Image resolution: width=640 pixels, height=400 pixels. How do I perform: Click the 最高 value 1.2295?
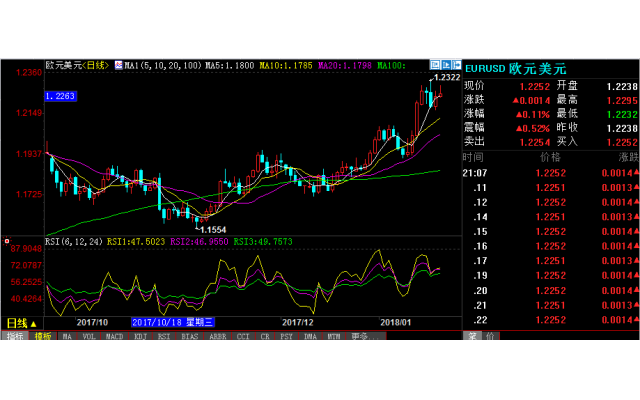pos(622,100)
